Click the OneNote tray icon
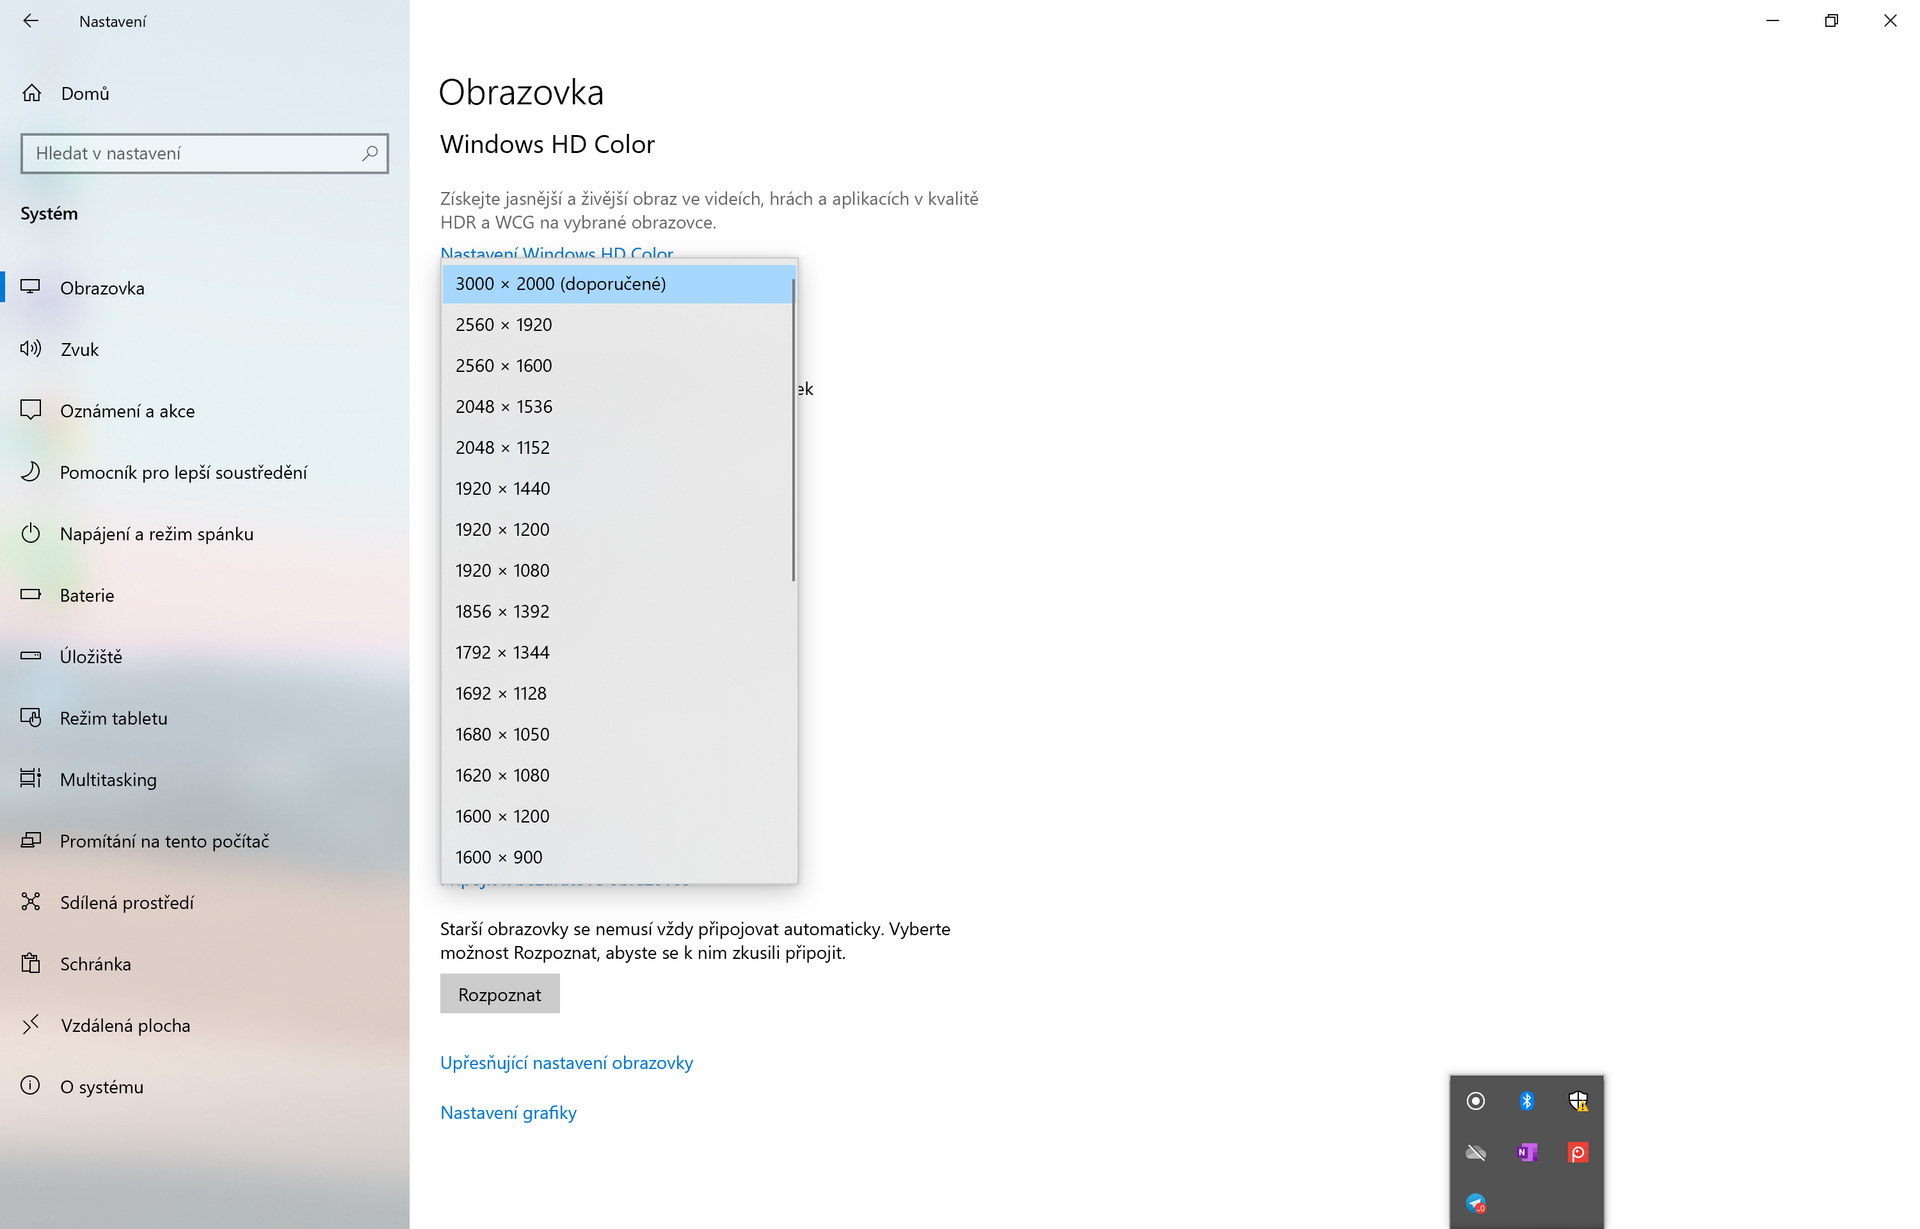The height and width of the screenshot is (1229, 1920). [1526, 1152]
